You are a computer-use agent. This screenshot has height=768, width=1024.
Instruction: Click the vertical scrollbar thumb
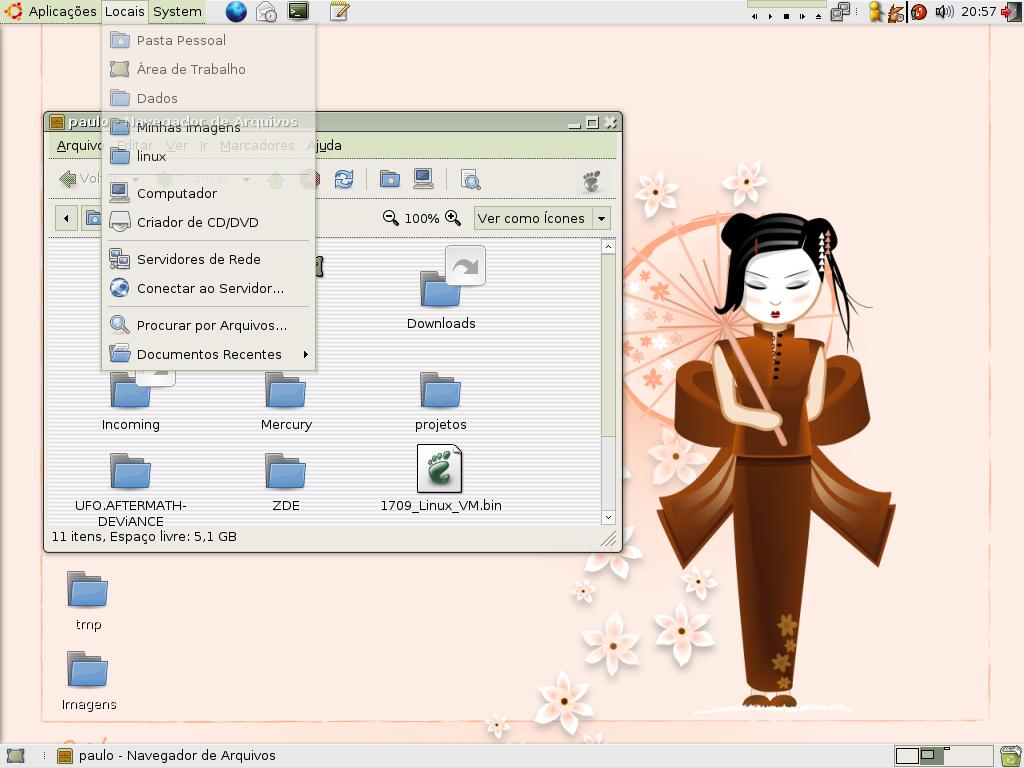pyautogui.click(x=608, y=345)
